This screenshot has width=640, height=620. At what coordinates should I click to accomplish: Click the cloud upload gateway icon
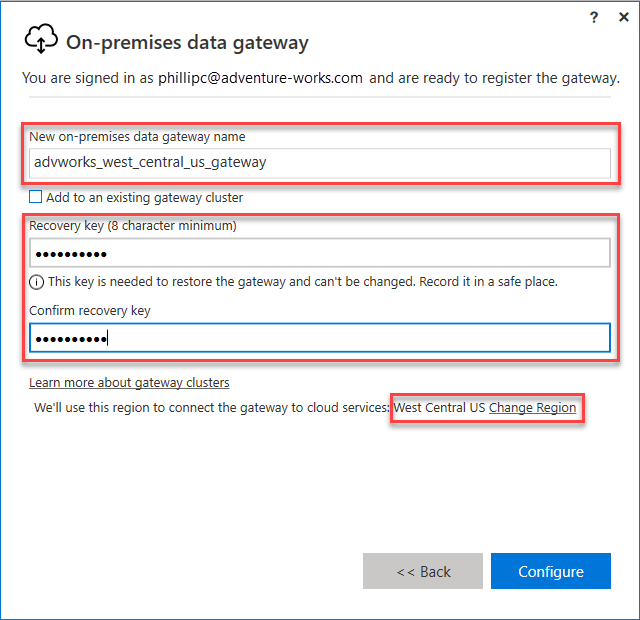pyautogui.click(x=40, y=40)
